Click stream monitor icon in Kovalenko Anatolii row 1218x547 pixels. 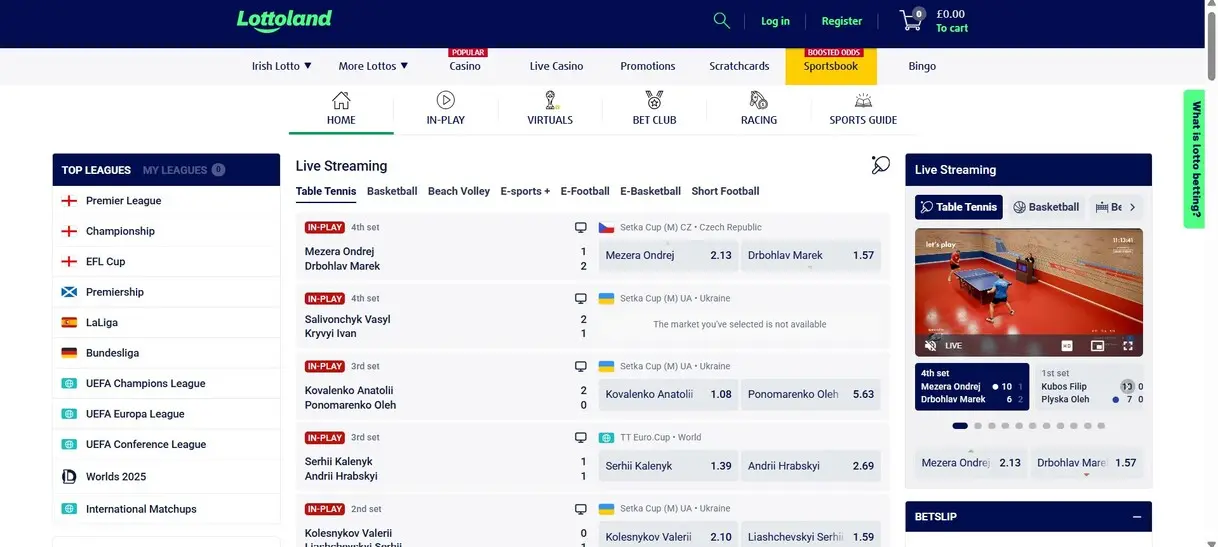pos(580,367)
